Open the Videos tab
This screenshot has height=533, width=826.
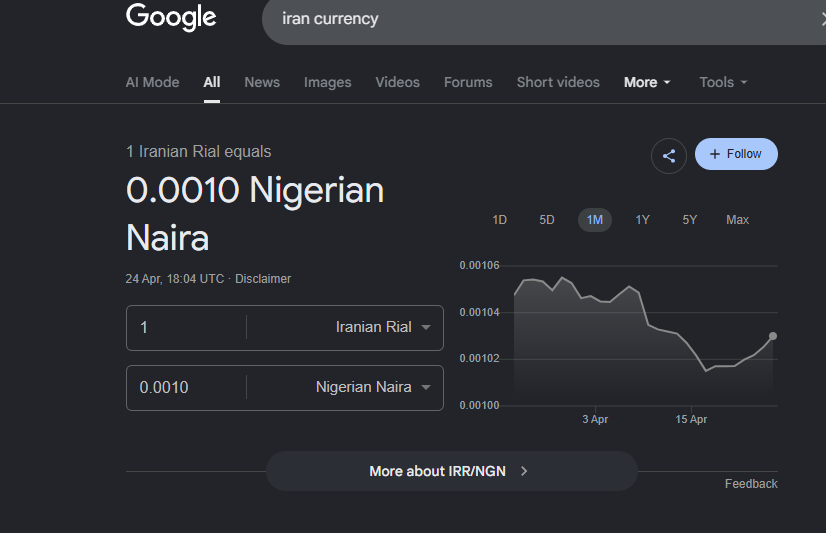coord(397,82)
